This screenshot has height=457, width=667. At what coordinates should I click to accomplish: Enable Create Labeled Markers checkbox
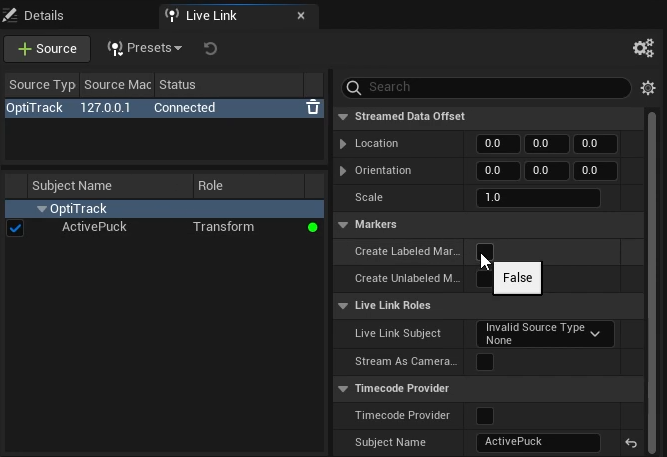(485, 251)
